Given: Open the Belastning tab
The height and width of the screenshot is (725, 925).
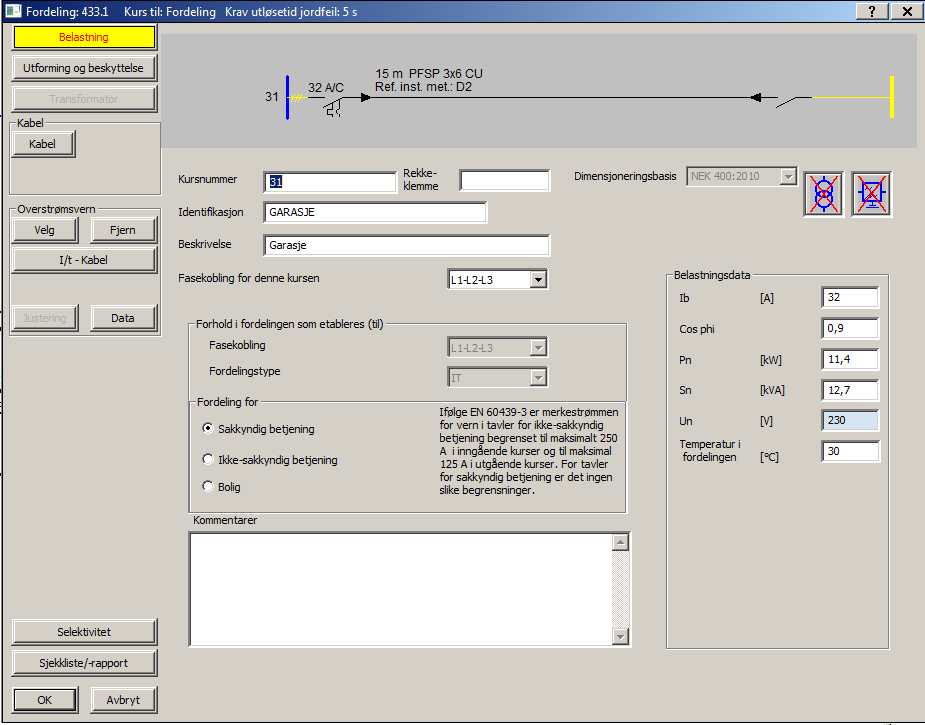Looking at the screenshot, I should click(84, 37).
